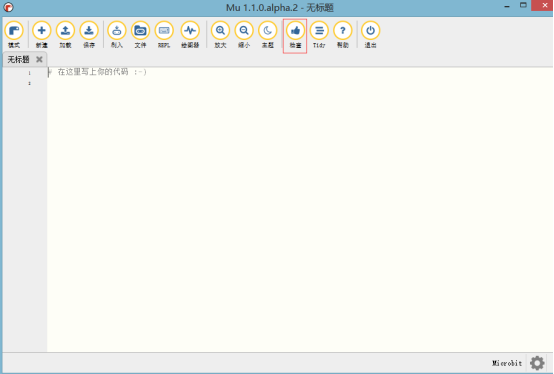Select the 无标题 editor tab
Screen dimensions: 554x374
click(18, 59)
